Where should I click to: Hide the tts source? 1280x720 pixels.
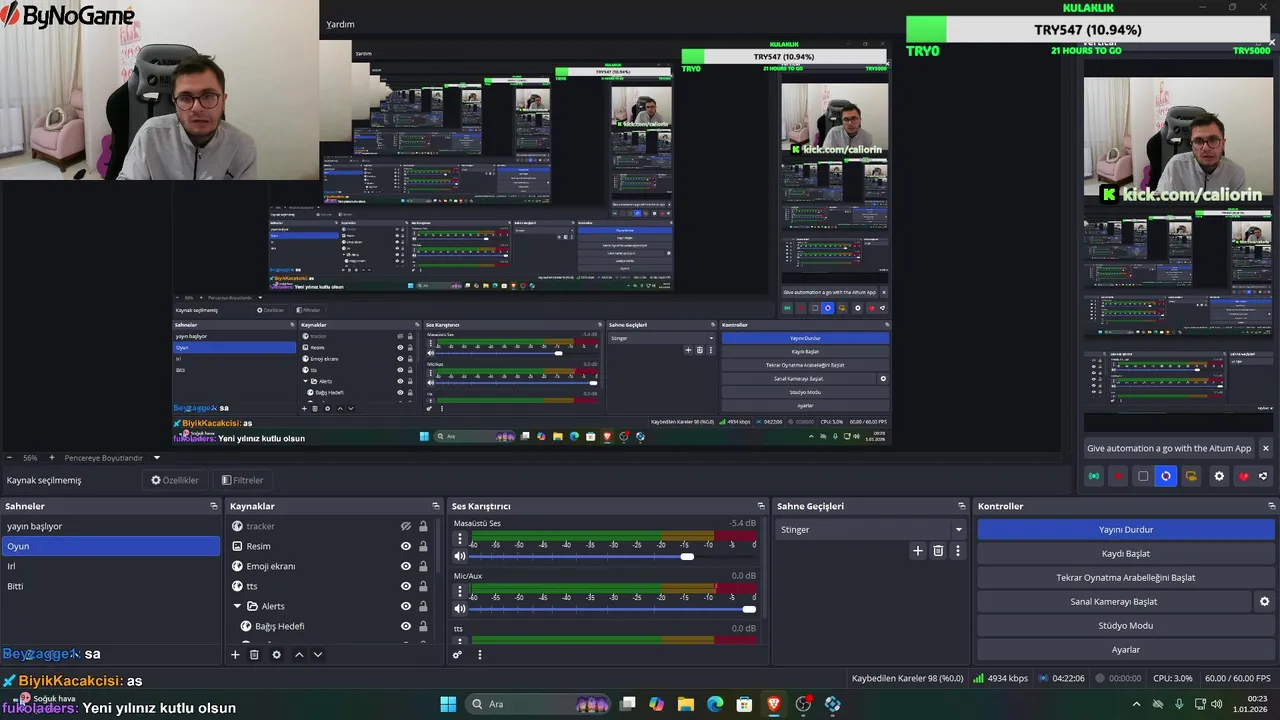coord(406,586)
